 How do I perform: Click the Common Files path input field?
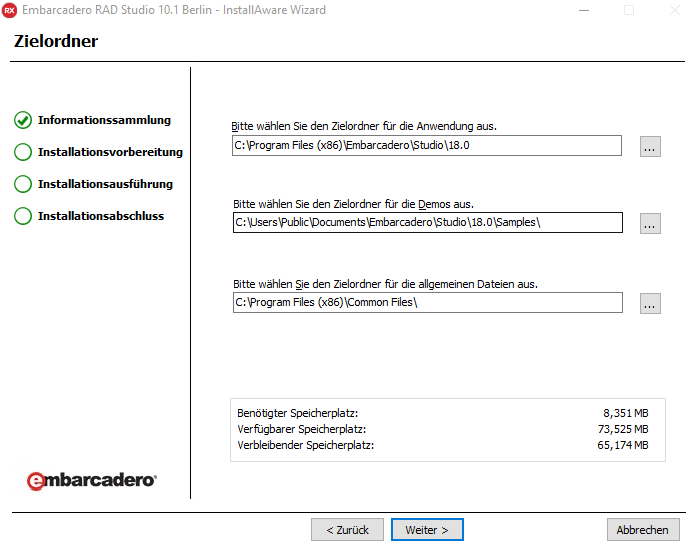pos(428,303)
